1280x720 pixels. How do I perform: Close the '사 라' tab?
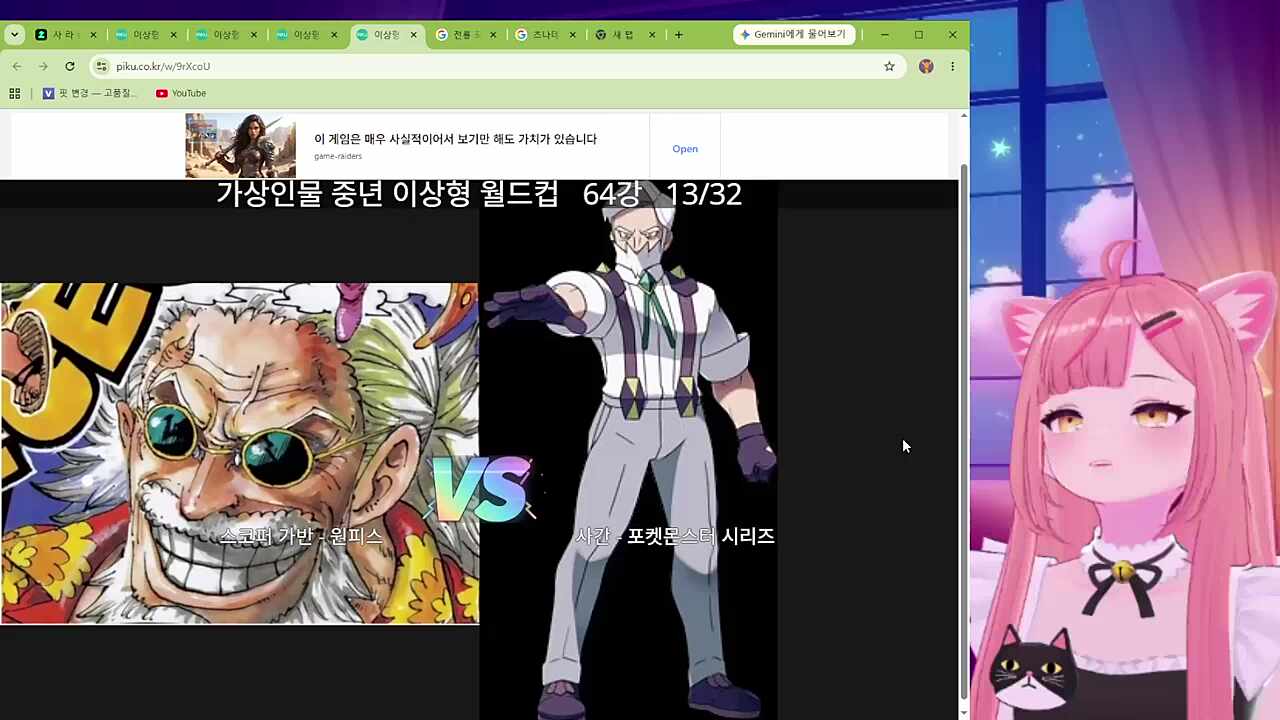[x=93, y=34]
